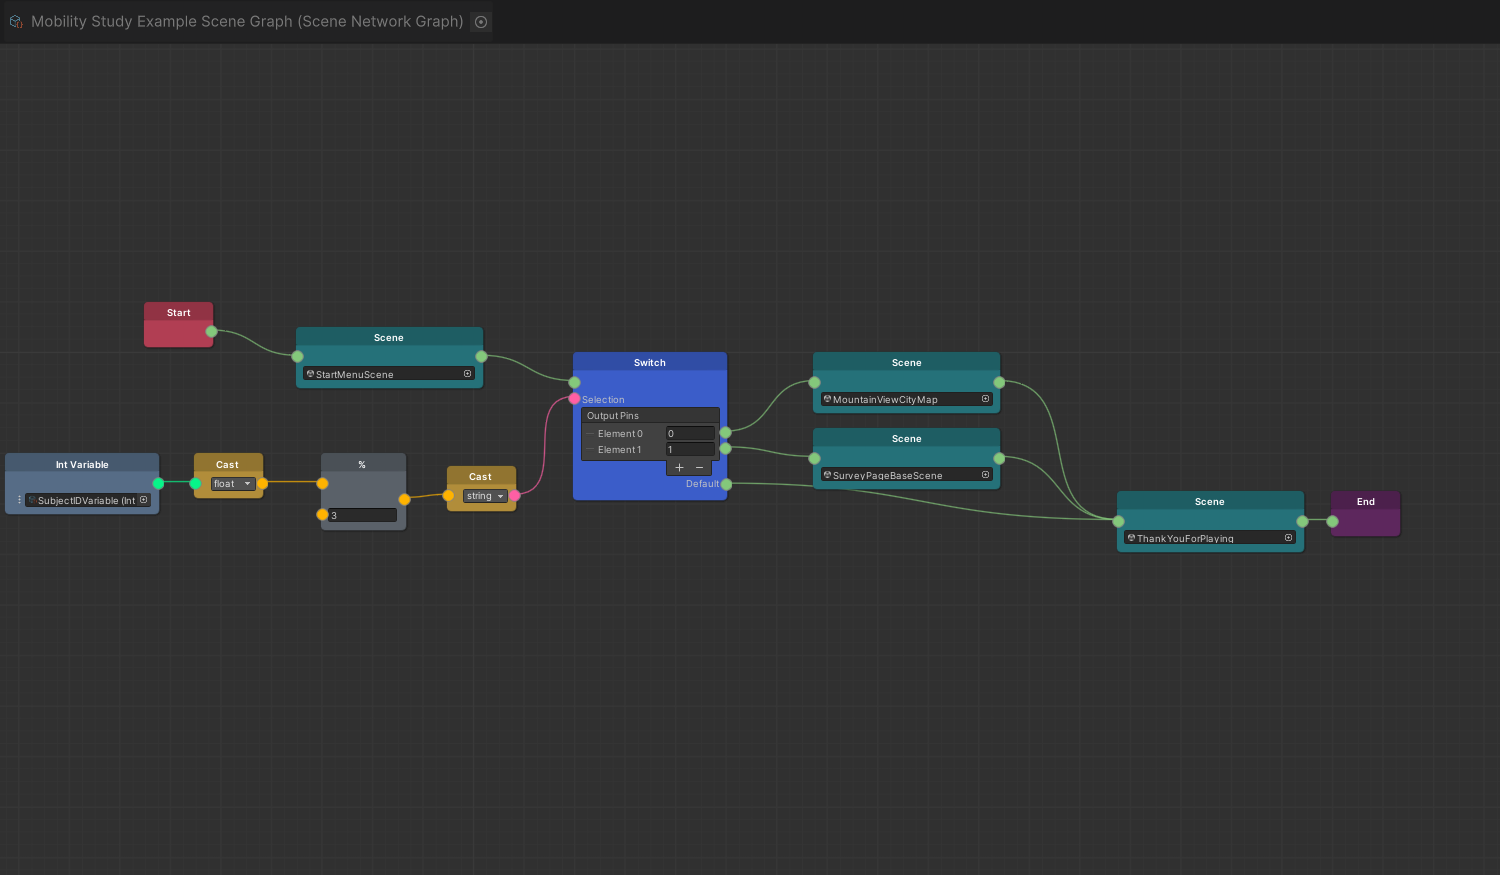Click the object picker beside the graph title
Screen dimensions: 1500x875
[481, 22]
